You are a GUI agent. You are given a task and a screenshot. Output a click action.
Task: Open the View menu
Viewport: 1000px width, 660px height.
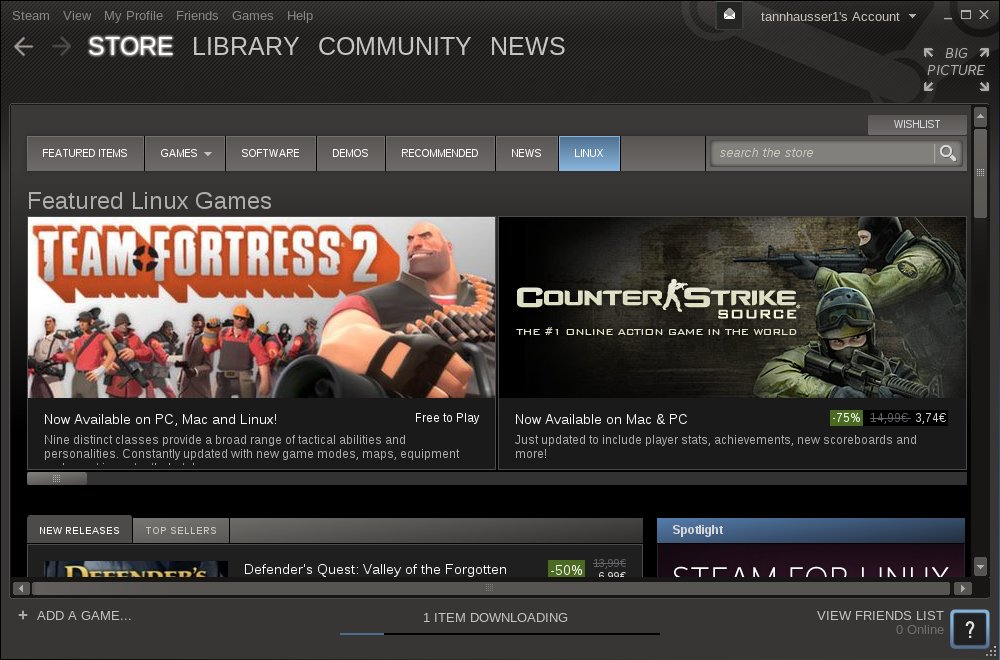(77, 16)
